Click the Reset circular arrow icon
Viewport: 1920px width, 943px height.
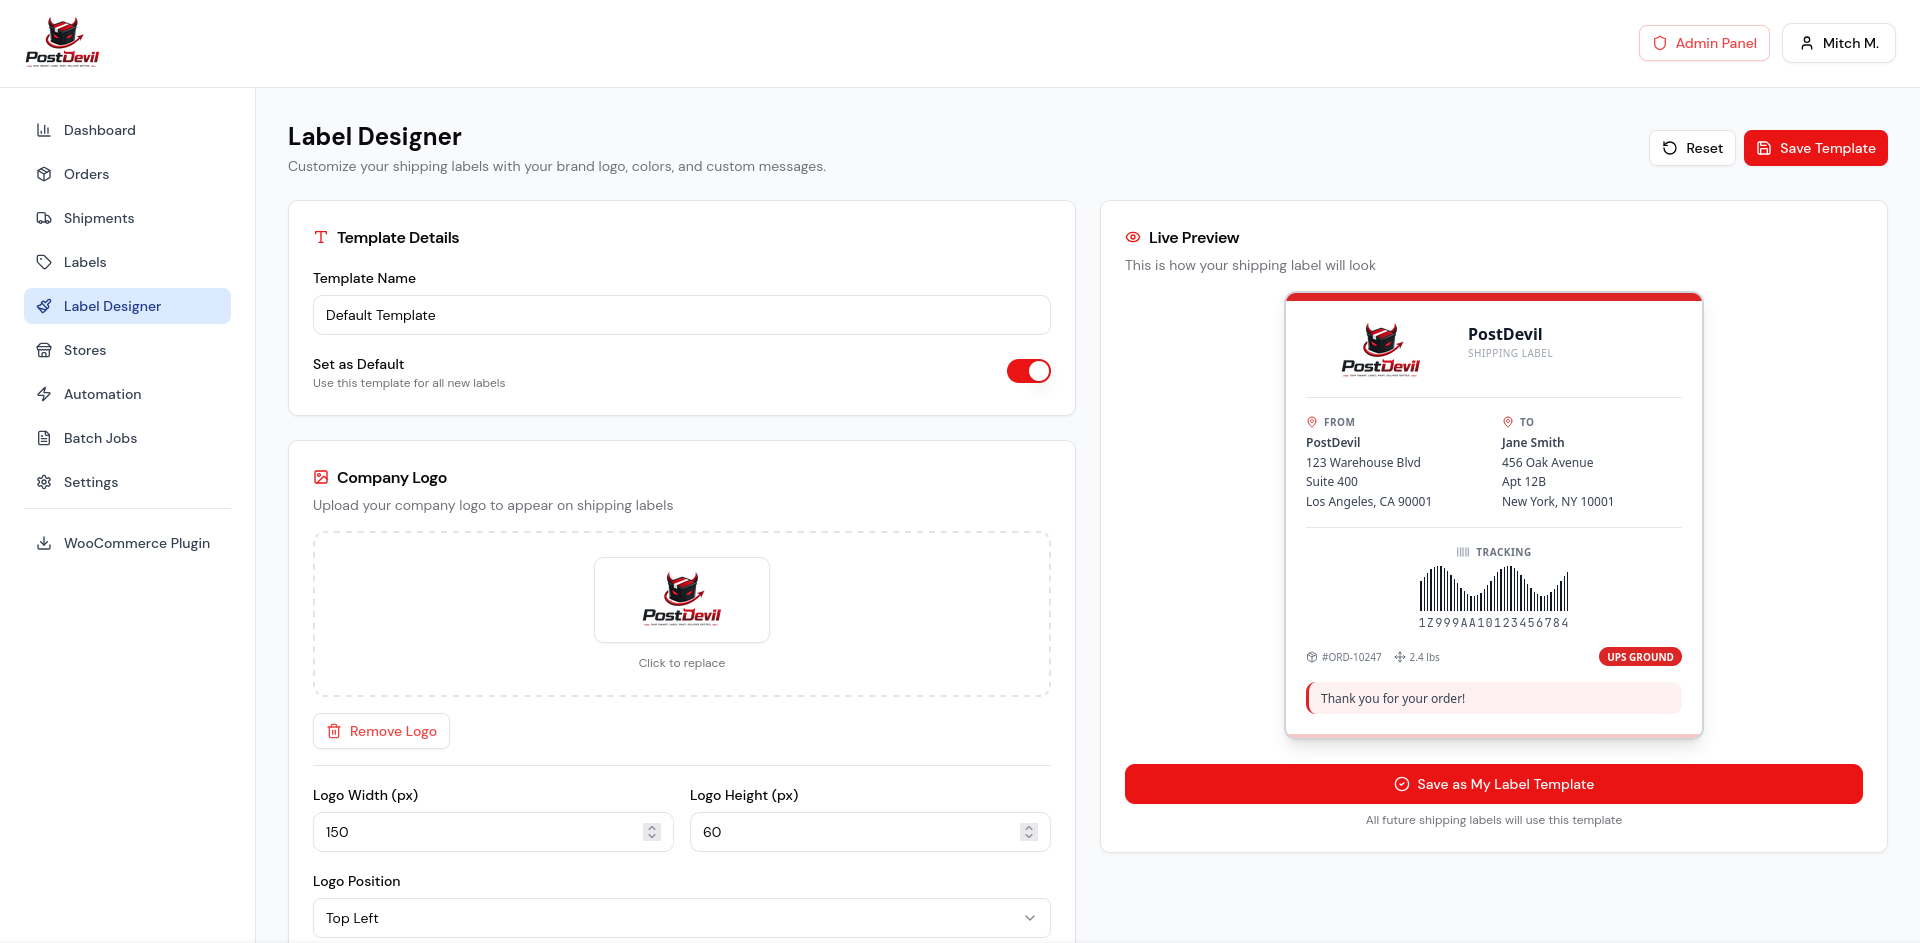[1670, 148]
